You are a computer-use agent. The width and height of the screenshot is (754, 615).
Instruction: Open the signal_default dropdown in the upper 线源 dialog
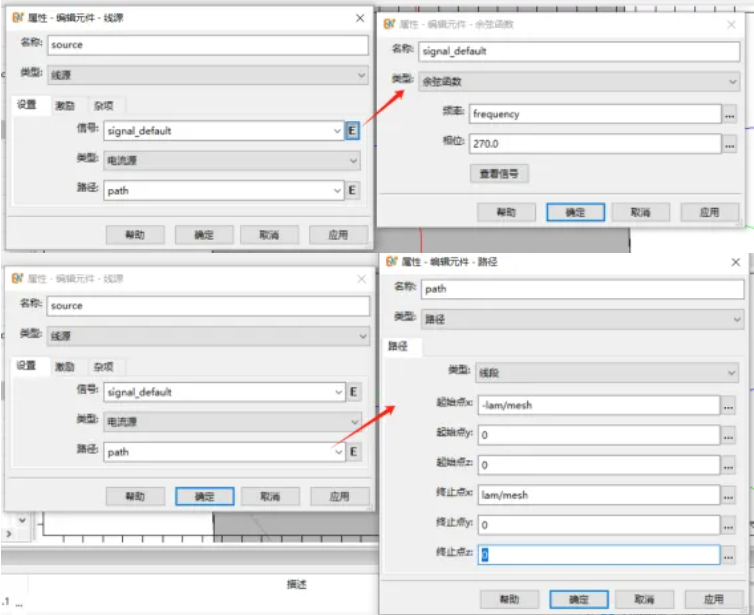(x=337, y=131)
